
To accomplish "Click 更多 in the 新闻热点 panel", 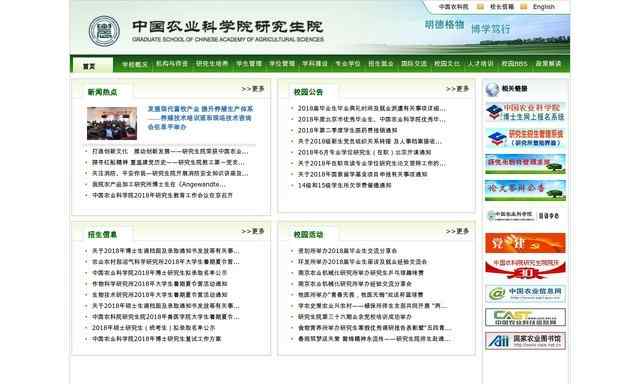I will pos(253,89).
